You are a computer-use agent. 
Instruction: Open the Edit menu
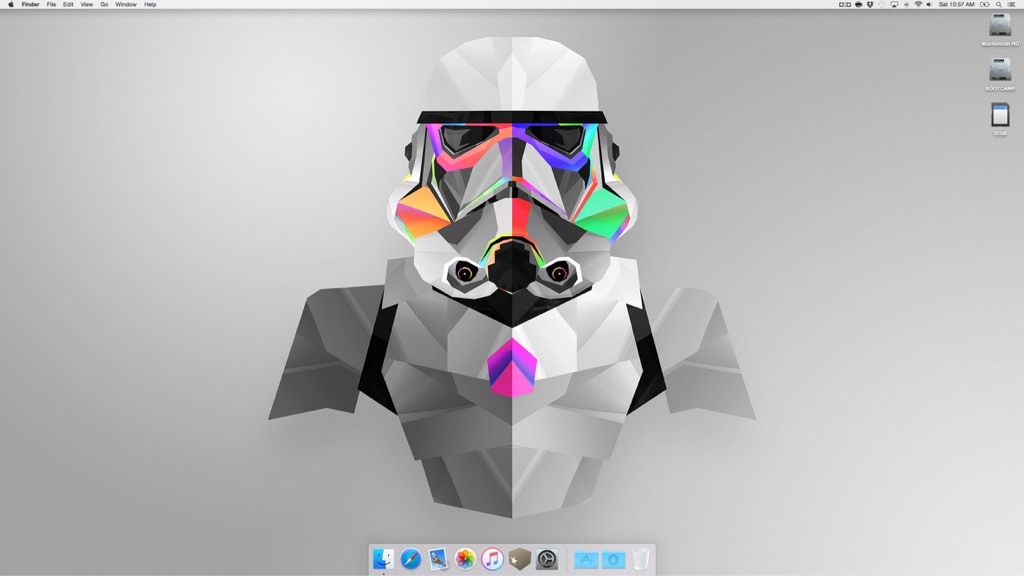pyautogui.click(x=68, y=5)
